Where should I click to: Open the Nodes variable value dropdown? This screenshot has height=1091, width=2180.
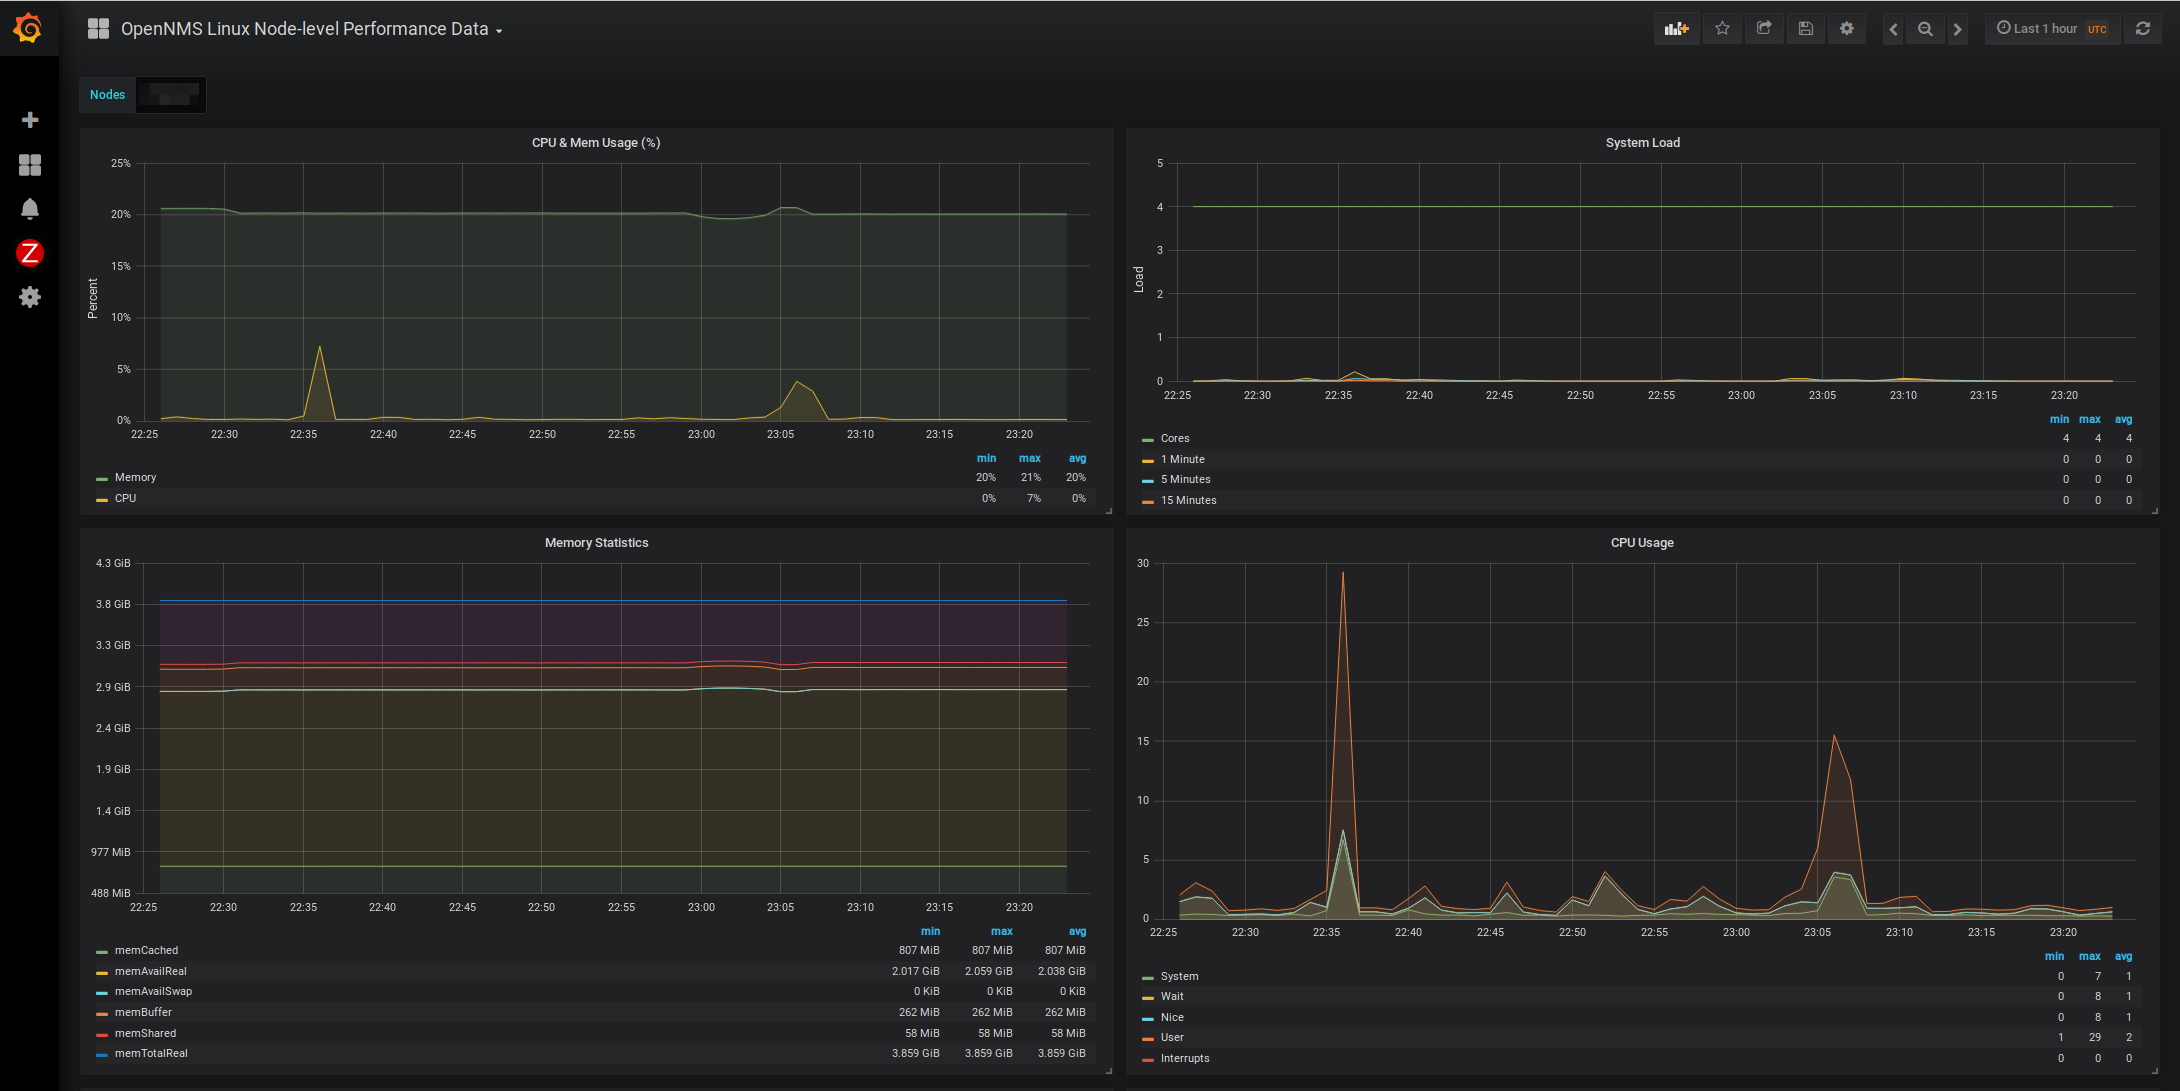coord(171,95)
